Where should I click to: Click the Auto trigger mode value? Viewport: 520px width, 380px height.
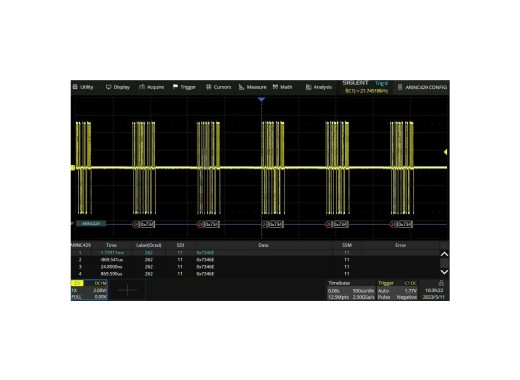383,291
